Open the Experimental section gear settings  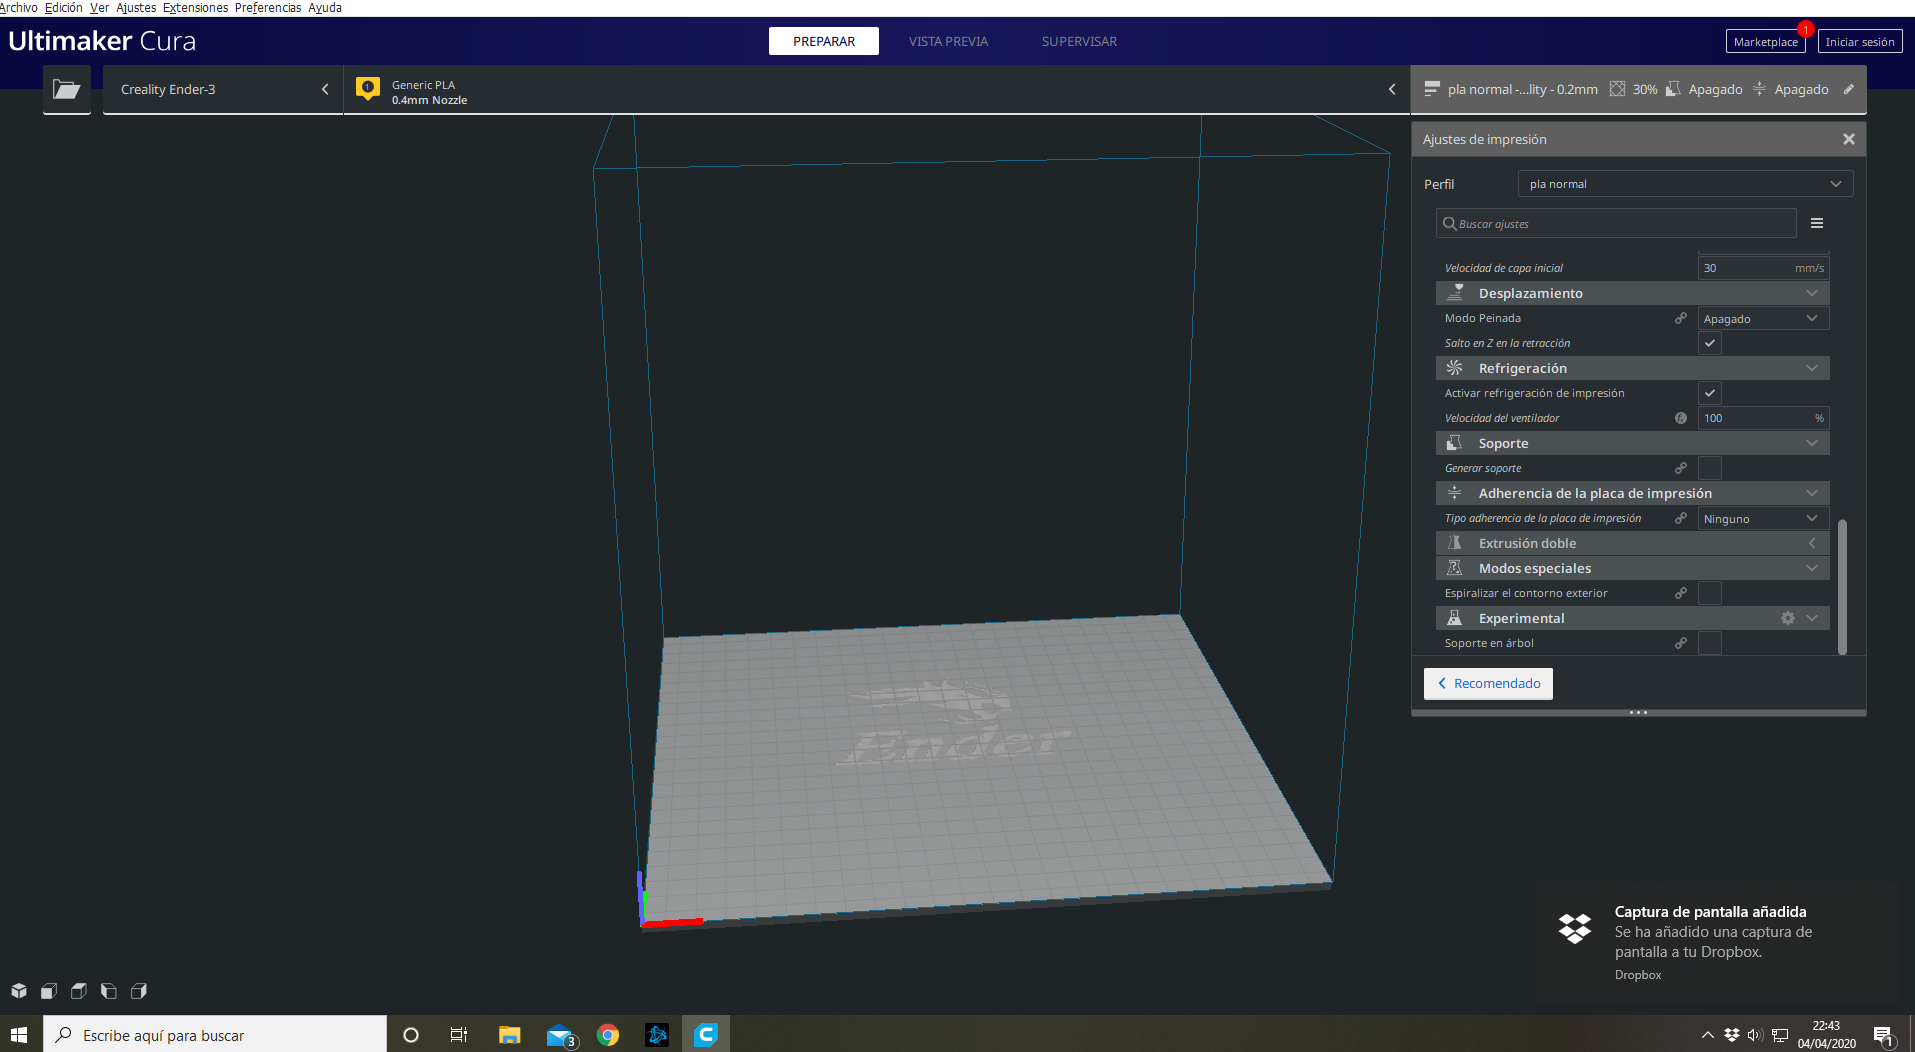click(1788, 618)
